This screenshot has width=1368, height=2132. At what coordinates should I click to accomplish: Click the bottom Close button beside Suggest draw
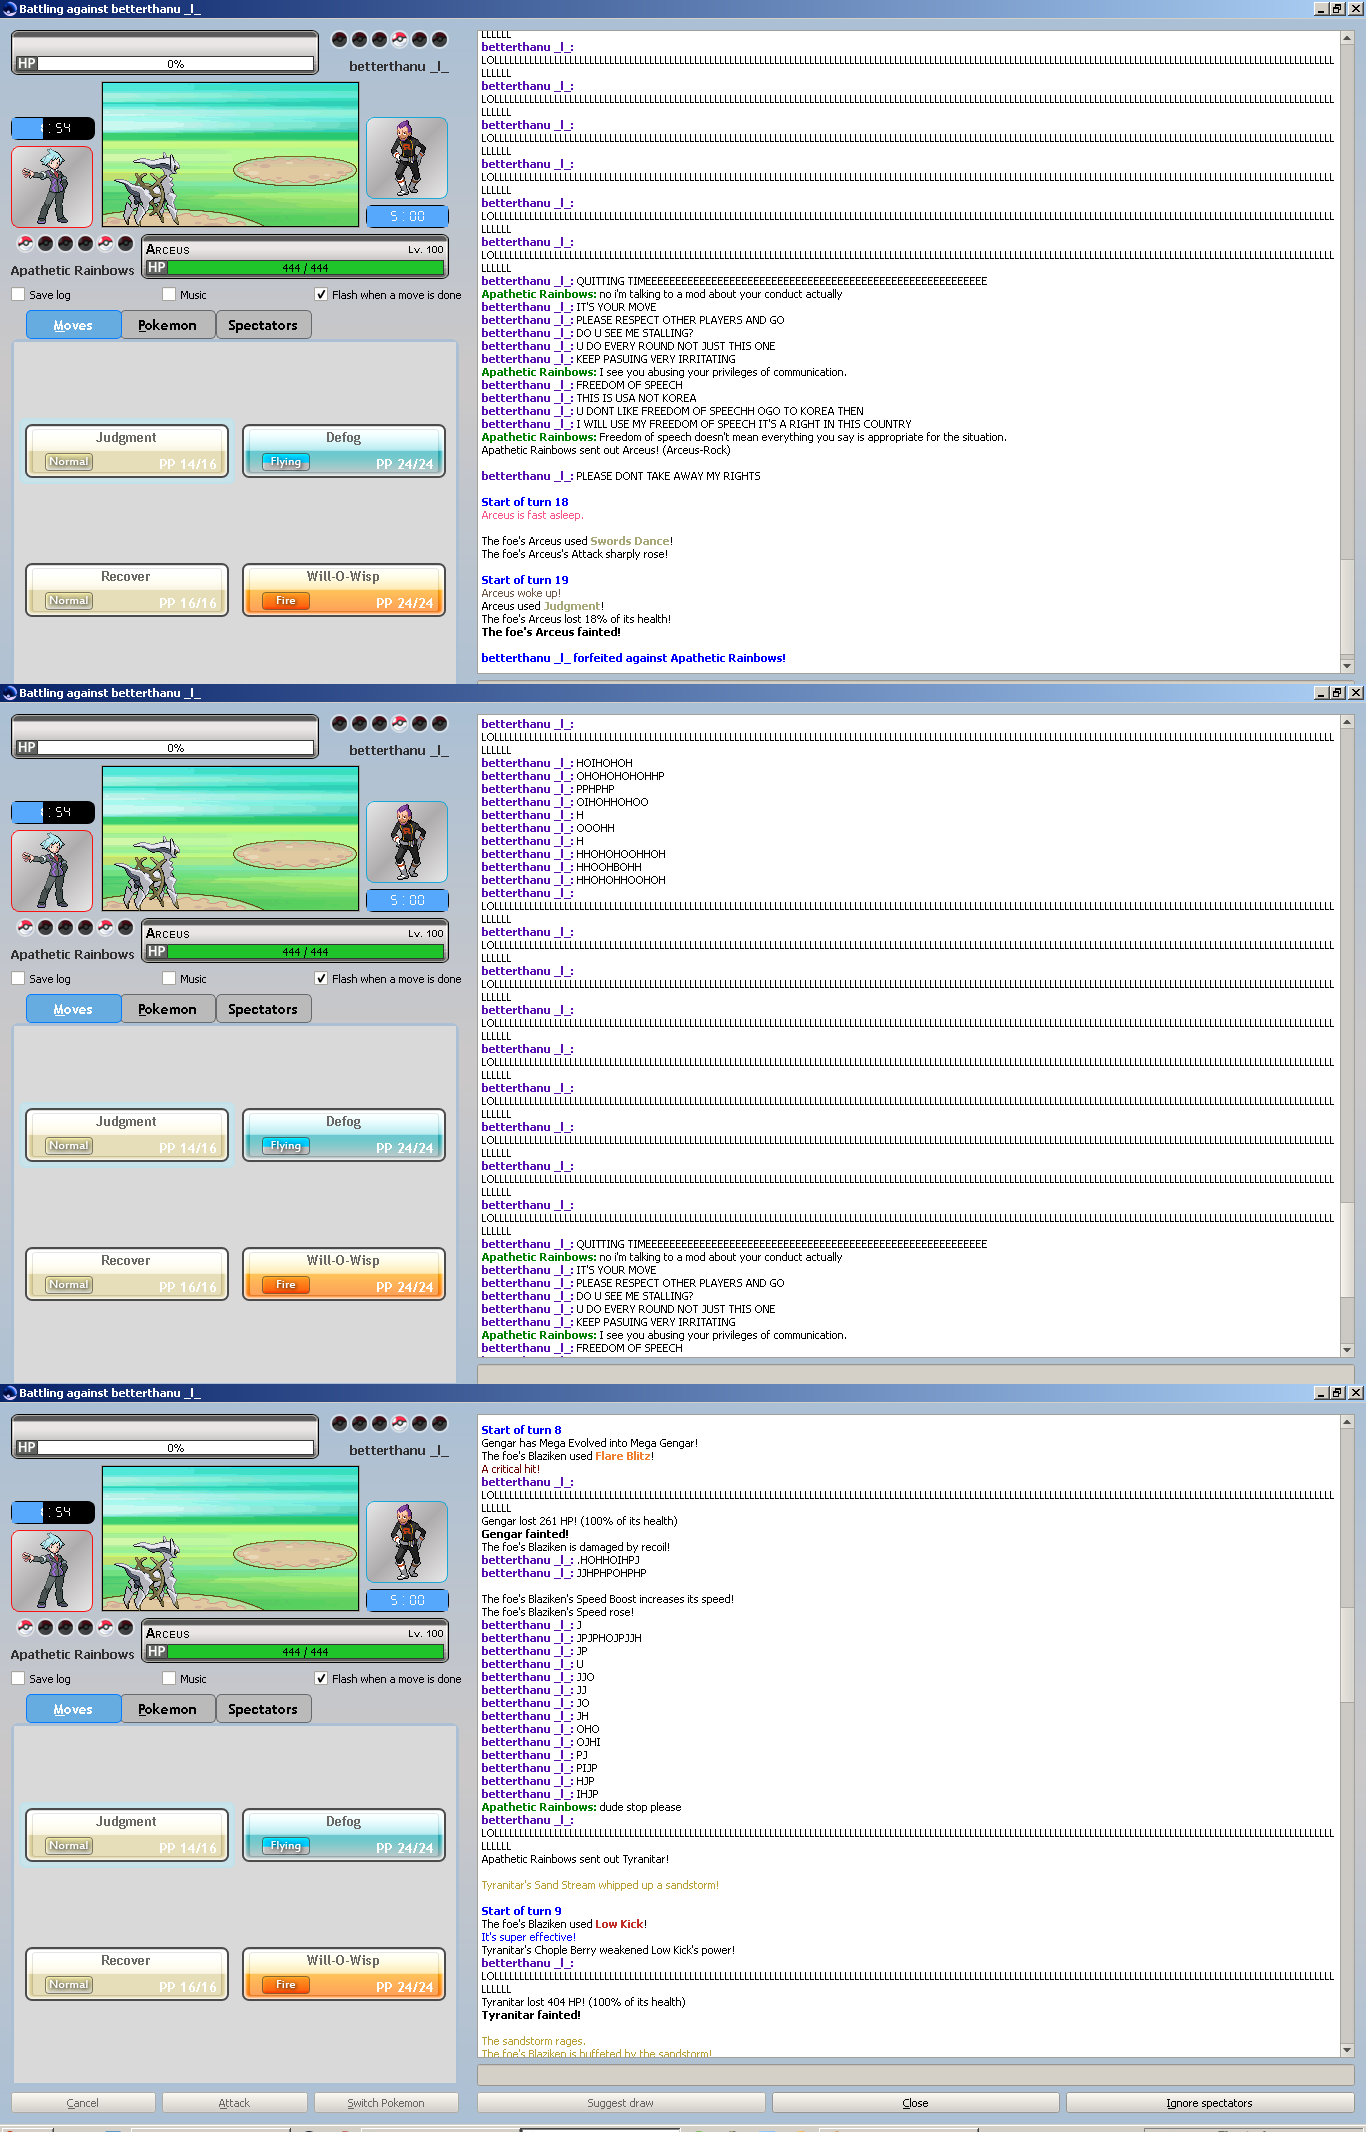pos(915,2103)
